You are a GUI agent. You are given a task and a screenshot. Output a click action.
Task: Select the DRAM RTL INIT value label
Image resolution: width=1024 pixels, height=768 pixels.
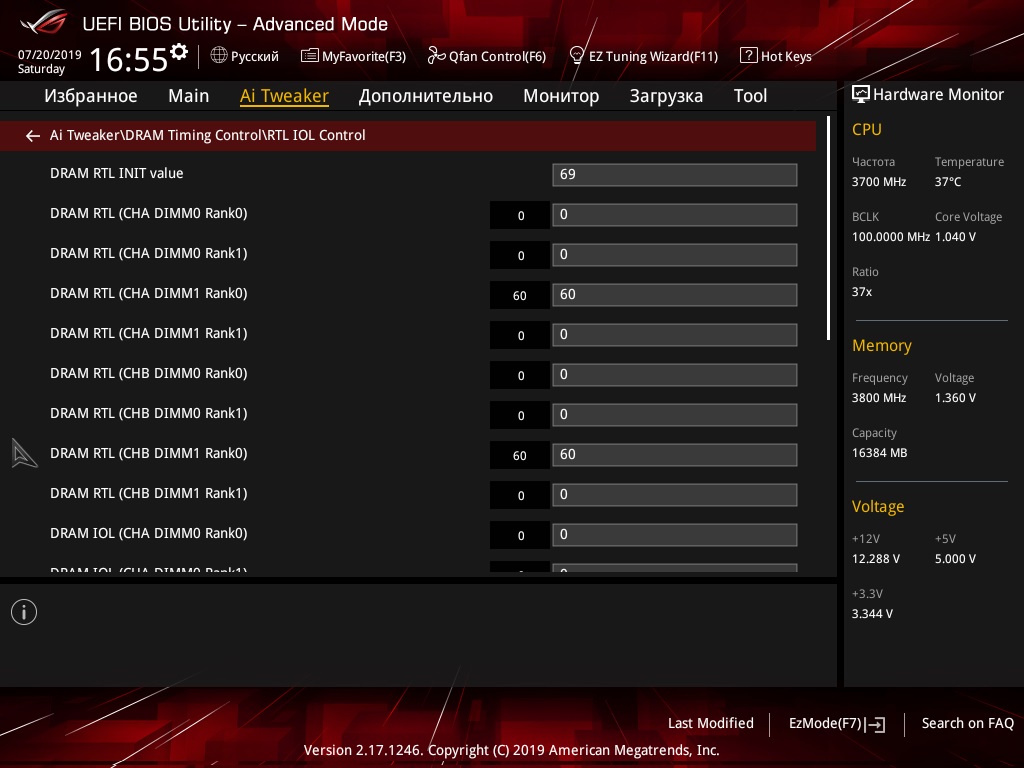117,174
